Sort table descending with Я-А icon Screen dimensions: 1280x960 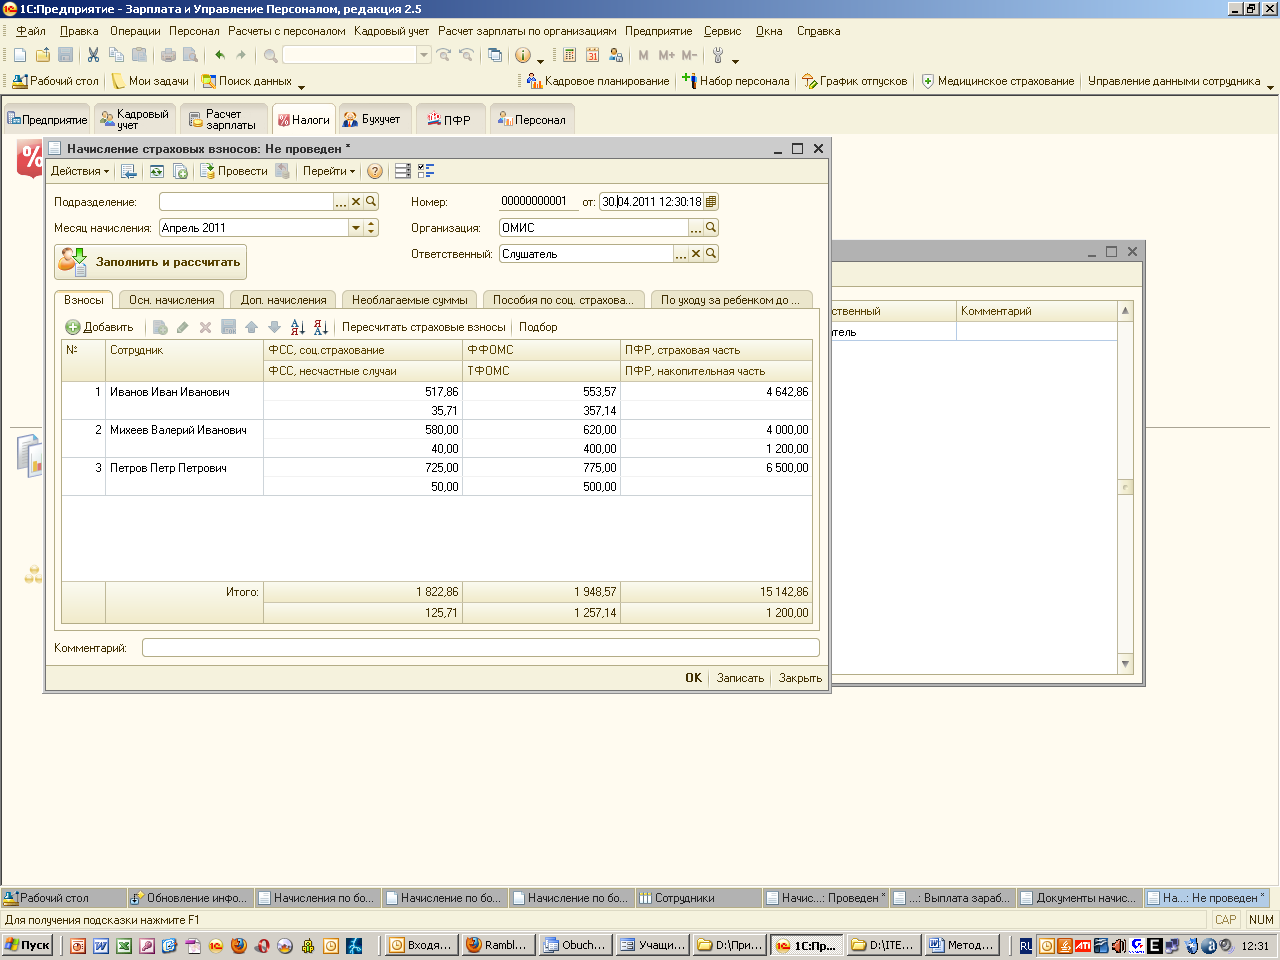click(x=321, y=327)
